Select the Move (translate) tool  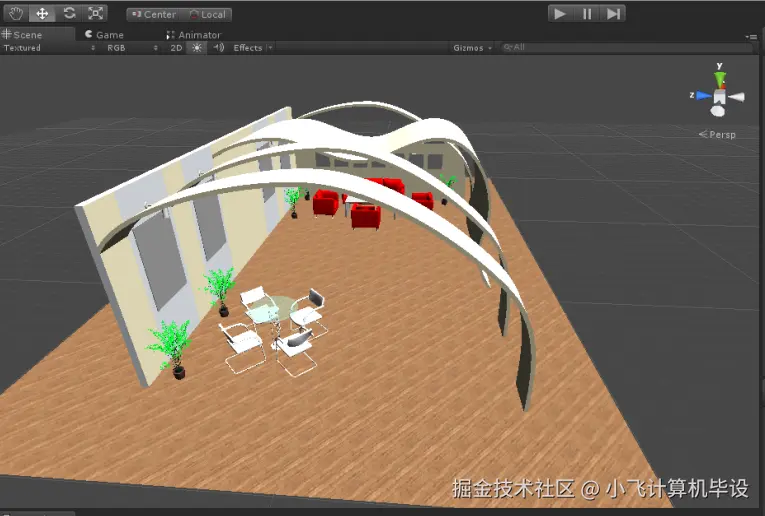[x=42, y=13]
